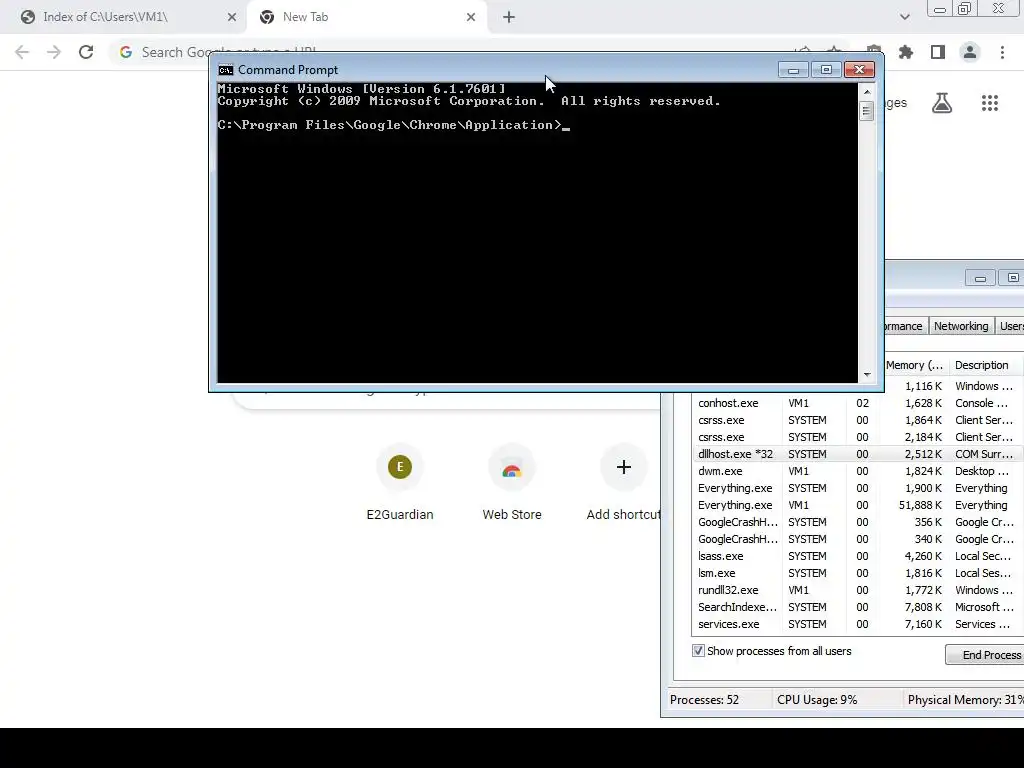The image size is (1024, 768).
Task: Switch to the Index of C:\Users\VM1 tab
Action: [x=123, y=17]
